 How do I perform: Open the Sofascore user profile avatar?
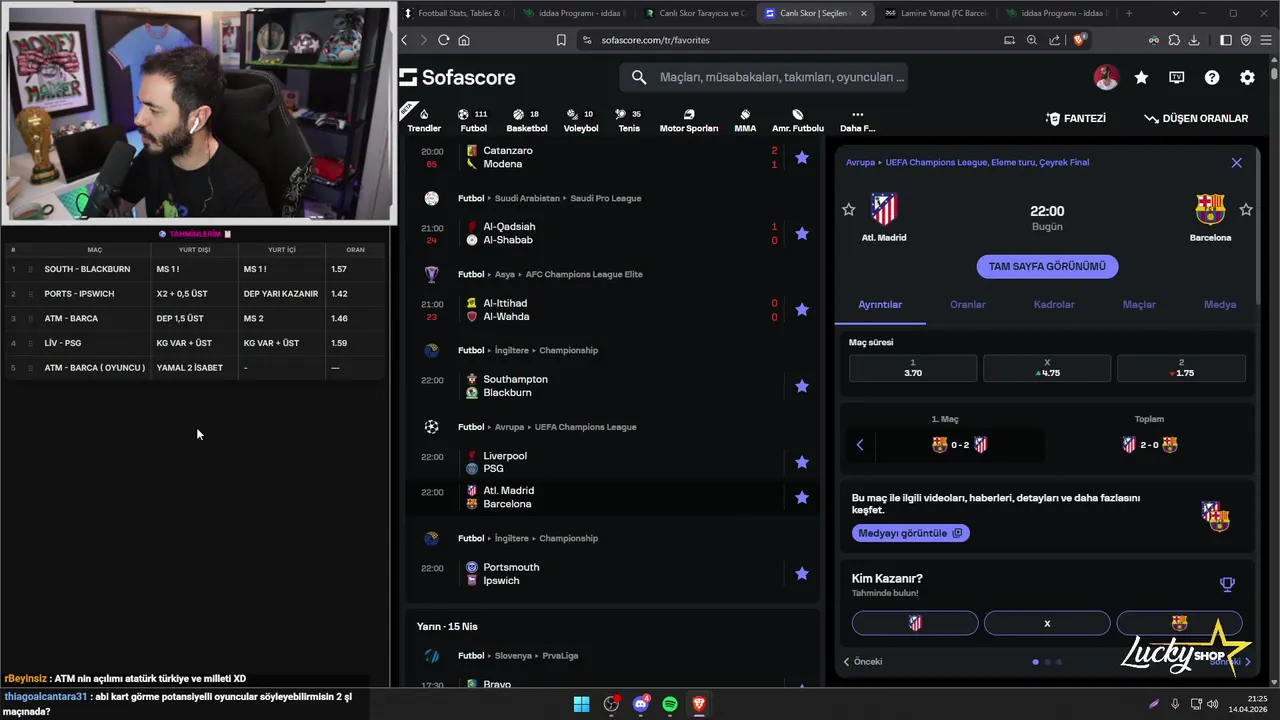coord(1106,77)
